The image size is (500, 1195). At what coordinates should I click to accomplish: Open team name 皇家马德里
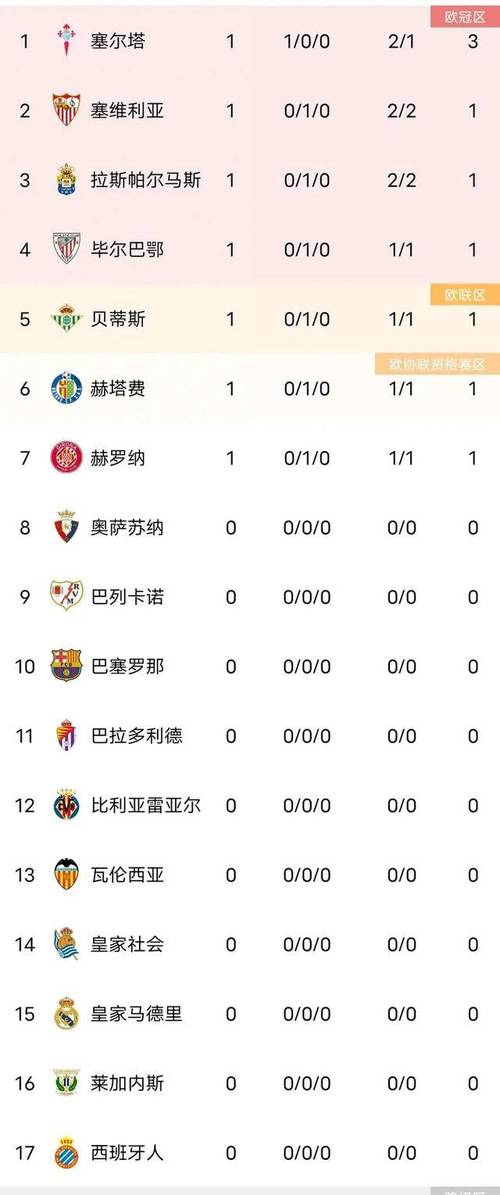coord(136,1014)
